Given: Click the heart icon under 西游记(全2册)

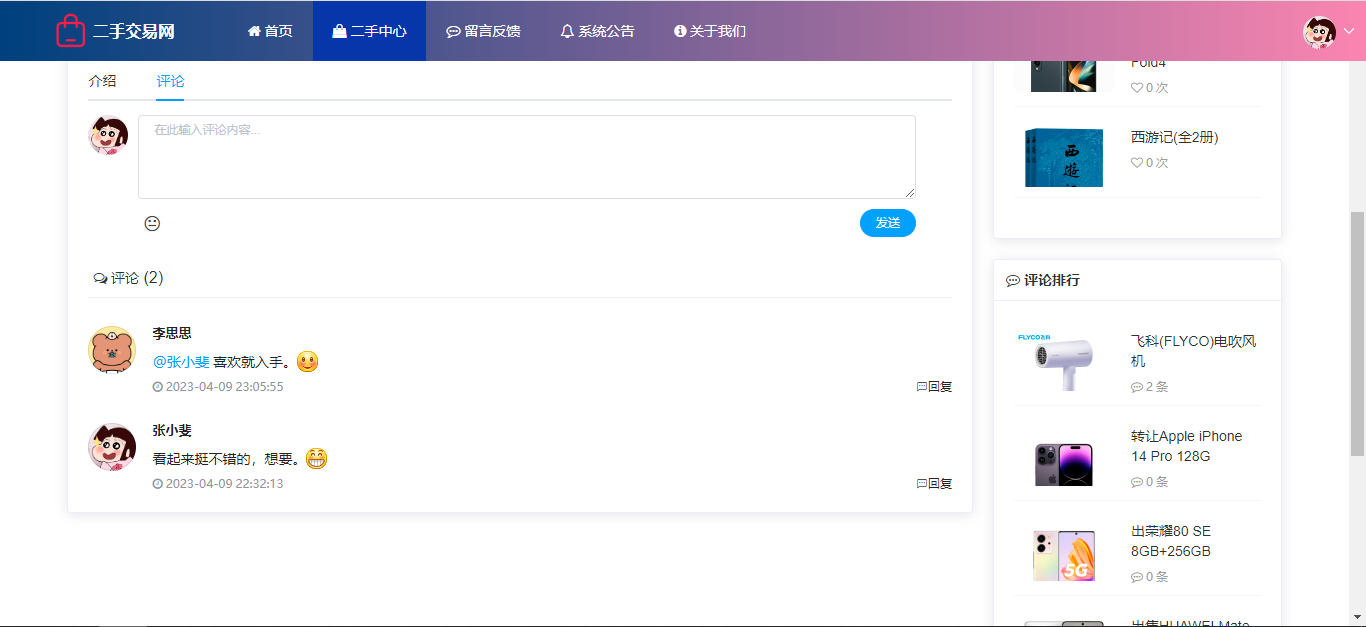Looking at the screenshot, I should [x=1137, y=163].
